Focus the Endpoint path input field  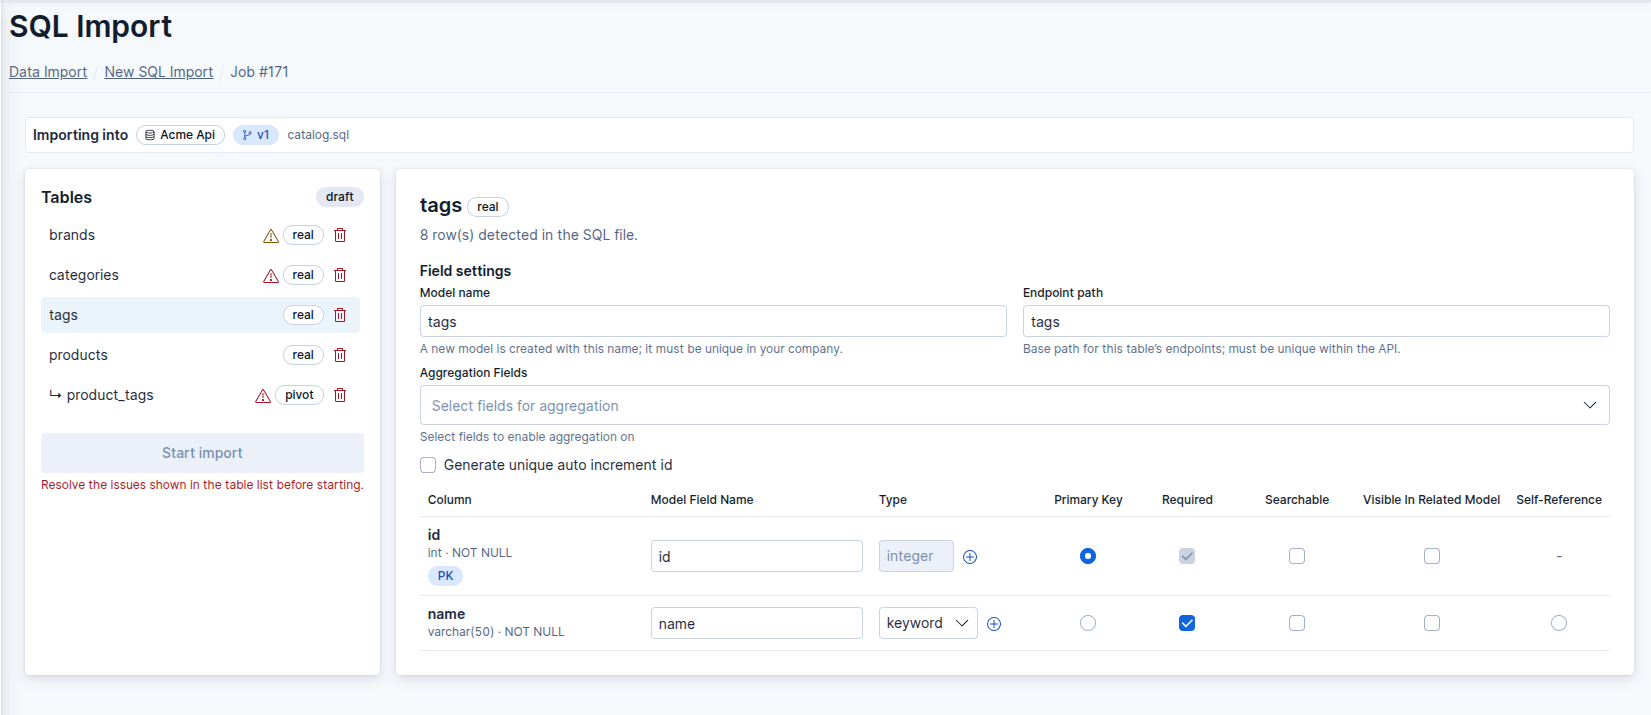click(1316, 321)
